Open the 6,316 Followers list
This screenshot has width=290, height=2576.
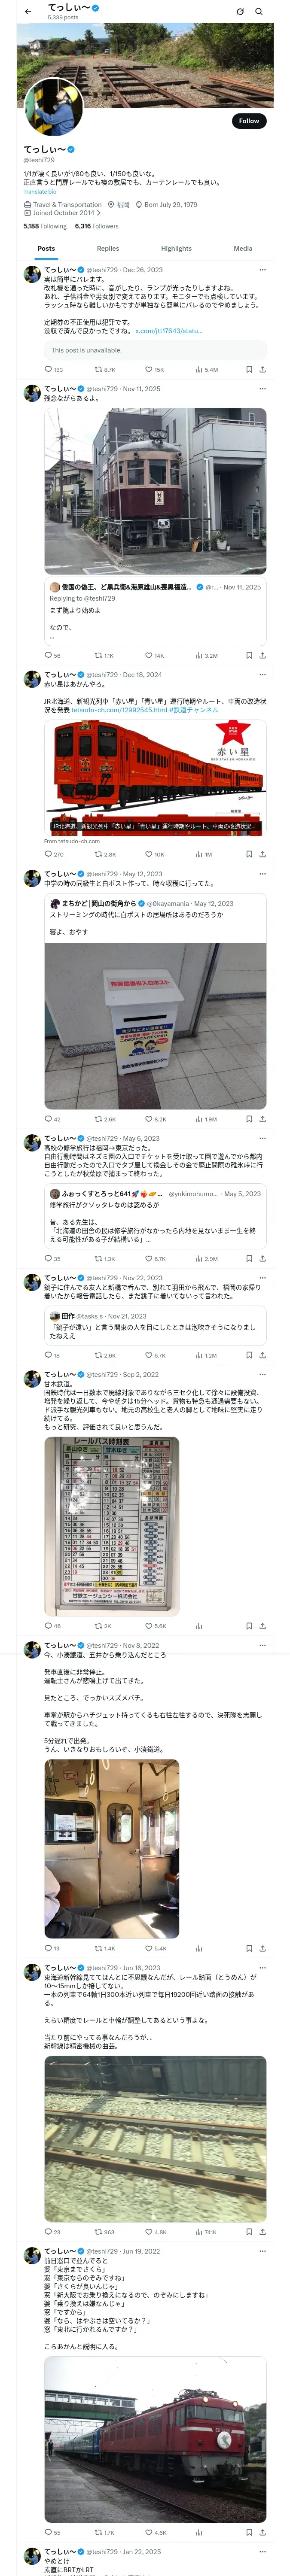click(x=97, y=226)
